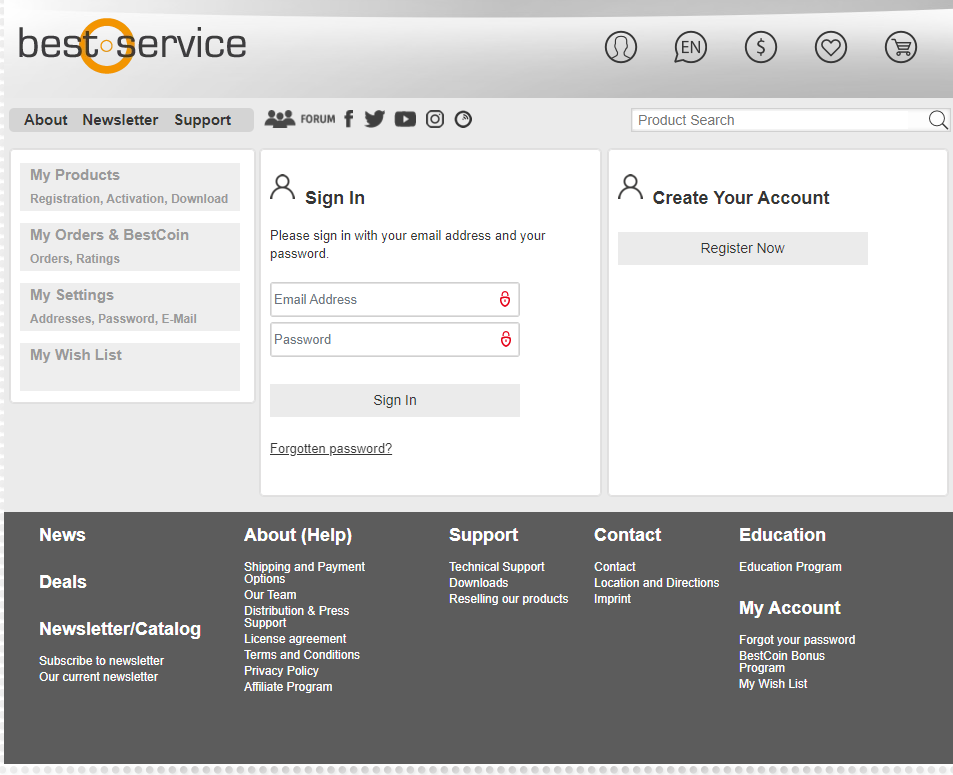
Task: Click the red lock icon in Email field
Action: (x=504, y=299)
